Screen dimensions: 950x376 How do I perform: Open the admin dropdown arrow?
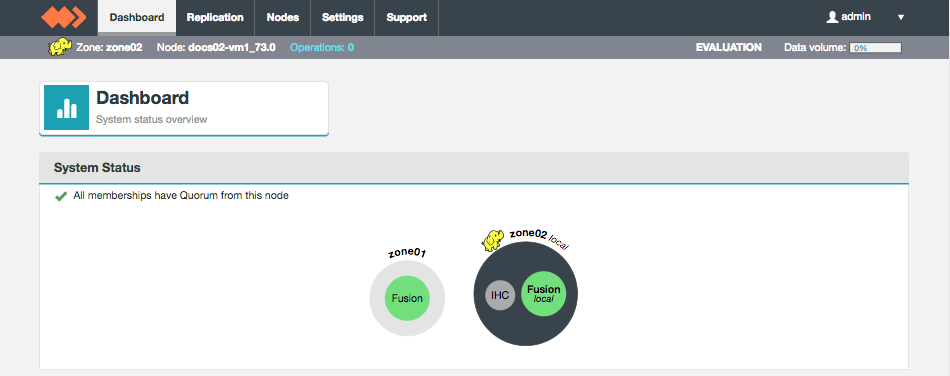[x=901, y=18]
